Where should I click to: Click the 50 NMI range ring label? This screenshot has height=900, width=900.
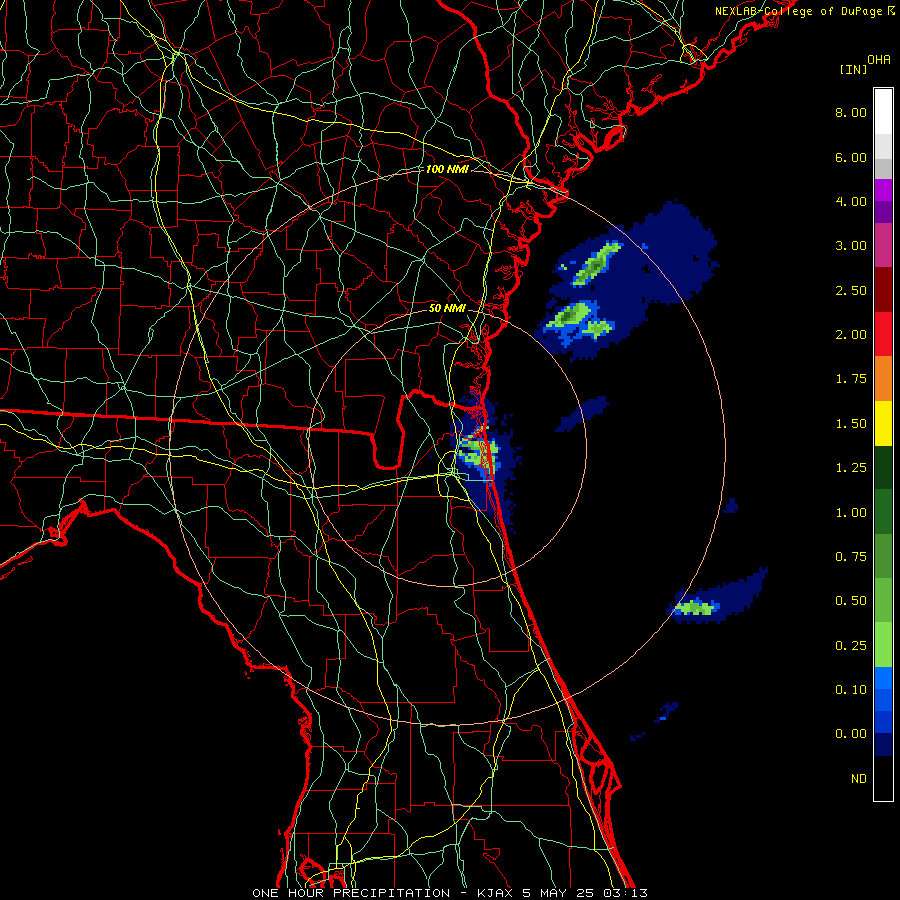click(447, 308)
